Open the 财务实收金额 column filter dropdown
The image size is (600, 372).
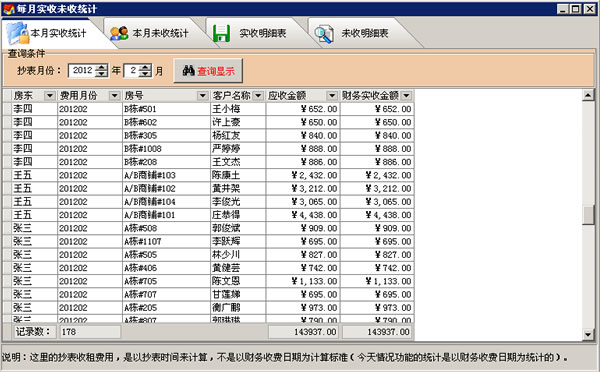[x=406, y=95]
